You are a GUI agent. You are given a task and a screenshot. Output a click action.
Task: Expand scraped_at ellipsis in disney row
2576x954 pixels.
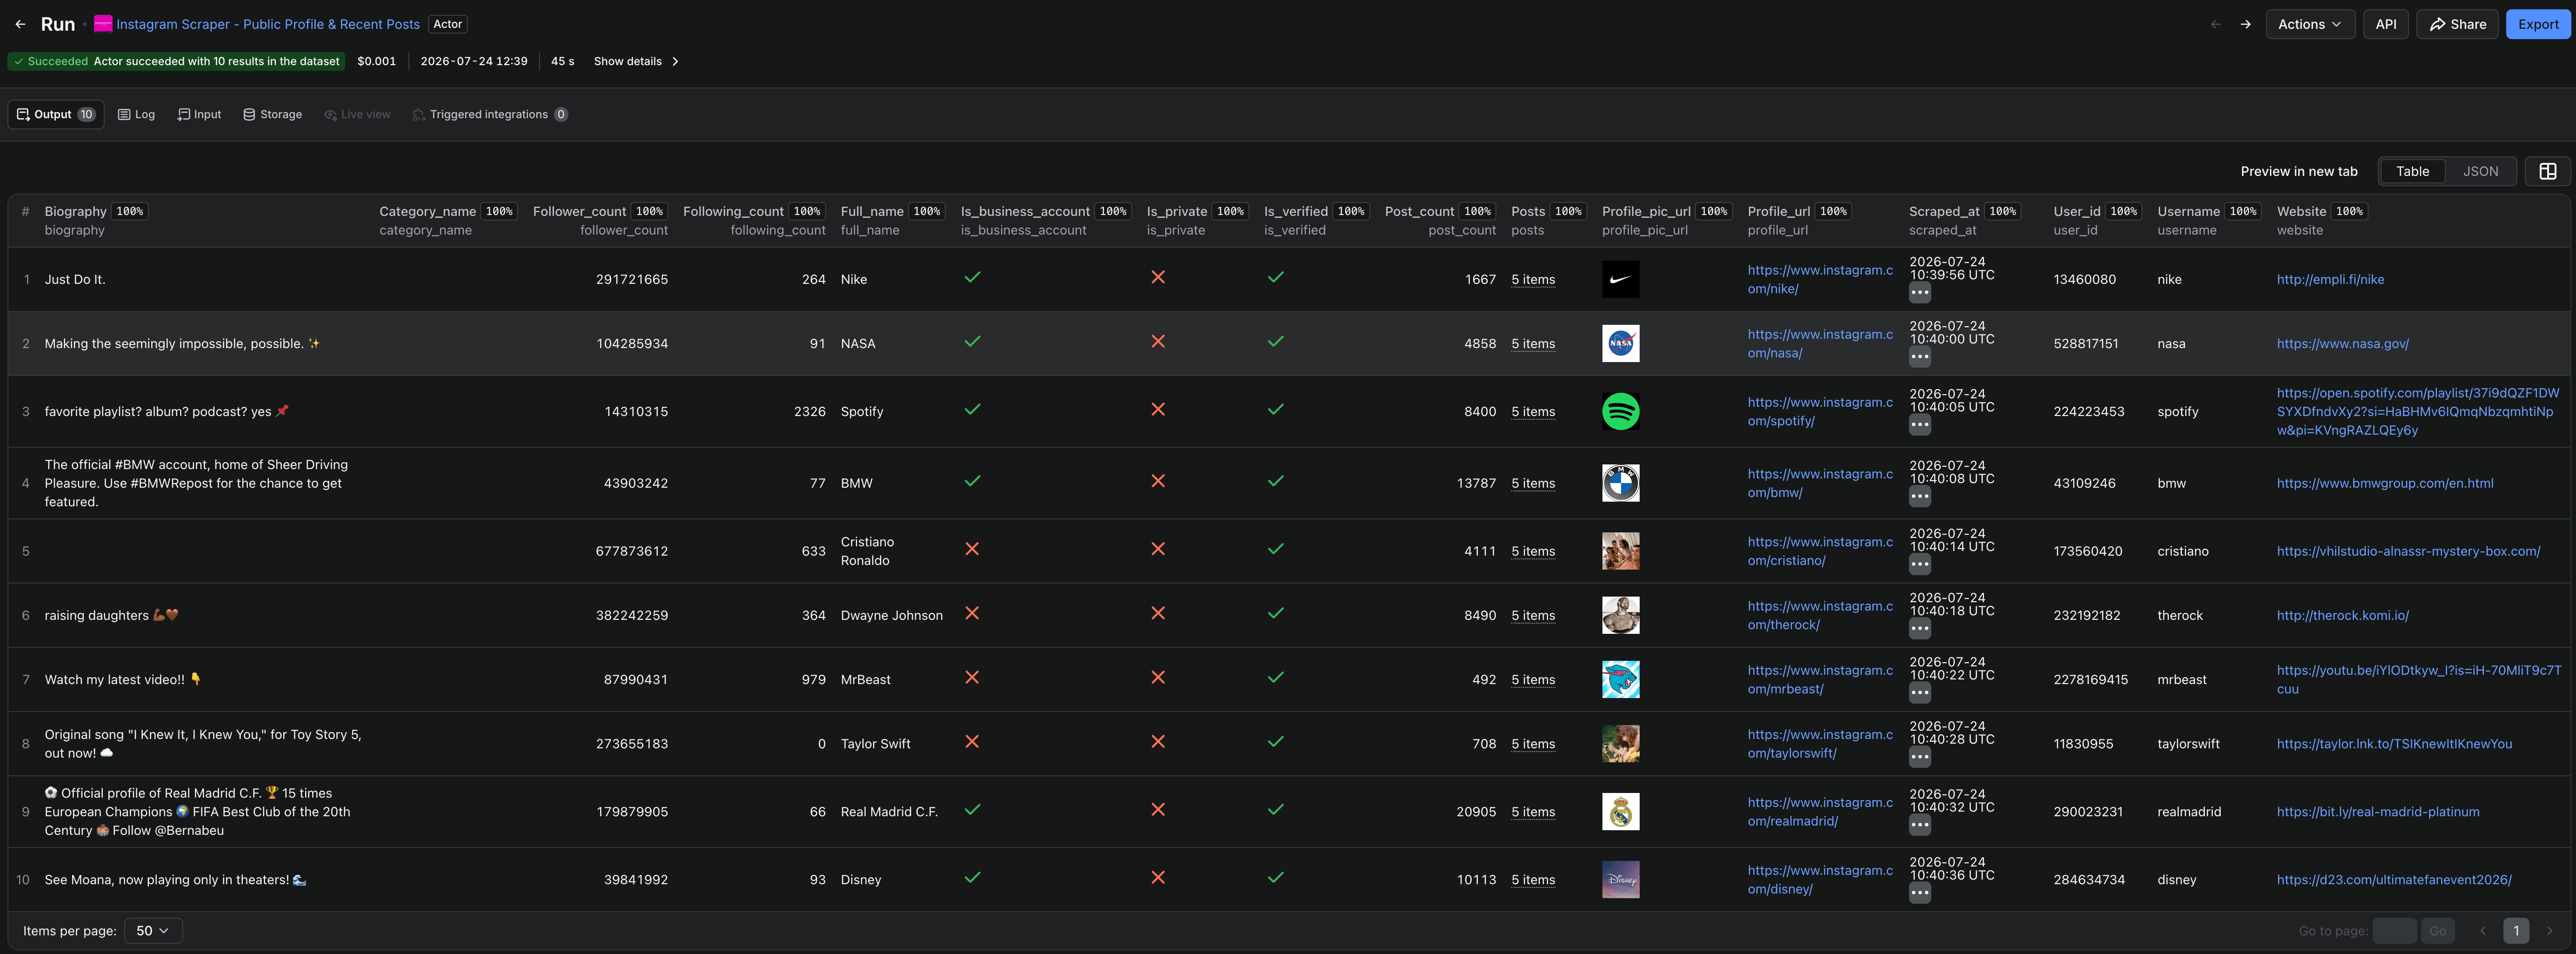[1919, 893]
